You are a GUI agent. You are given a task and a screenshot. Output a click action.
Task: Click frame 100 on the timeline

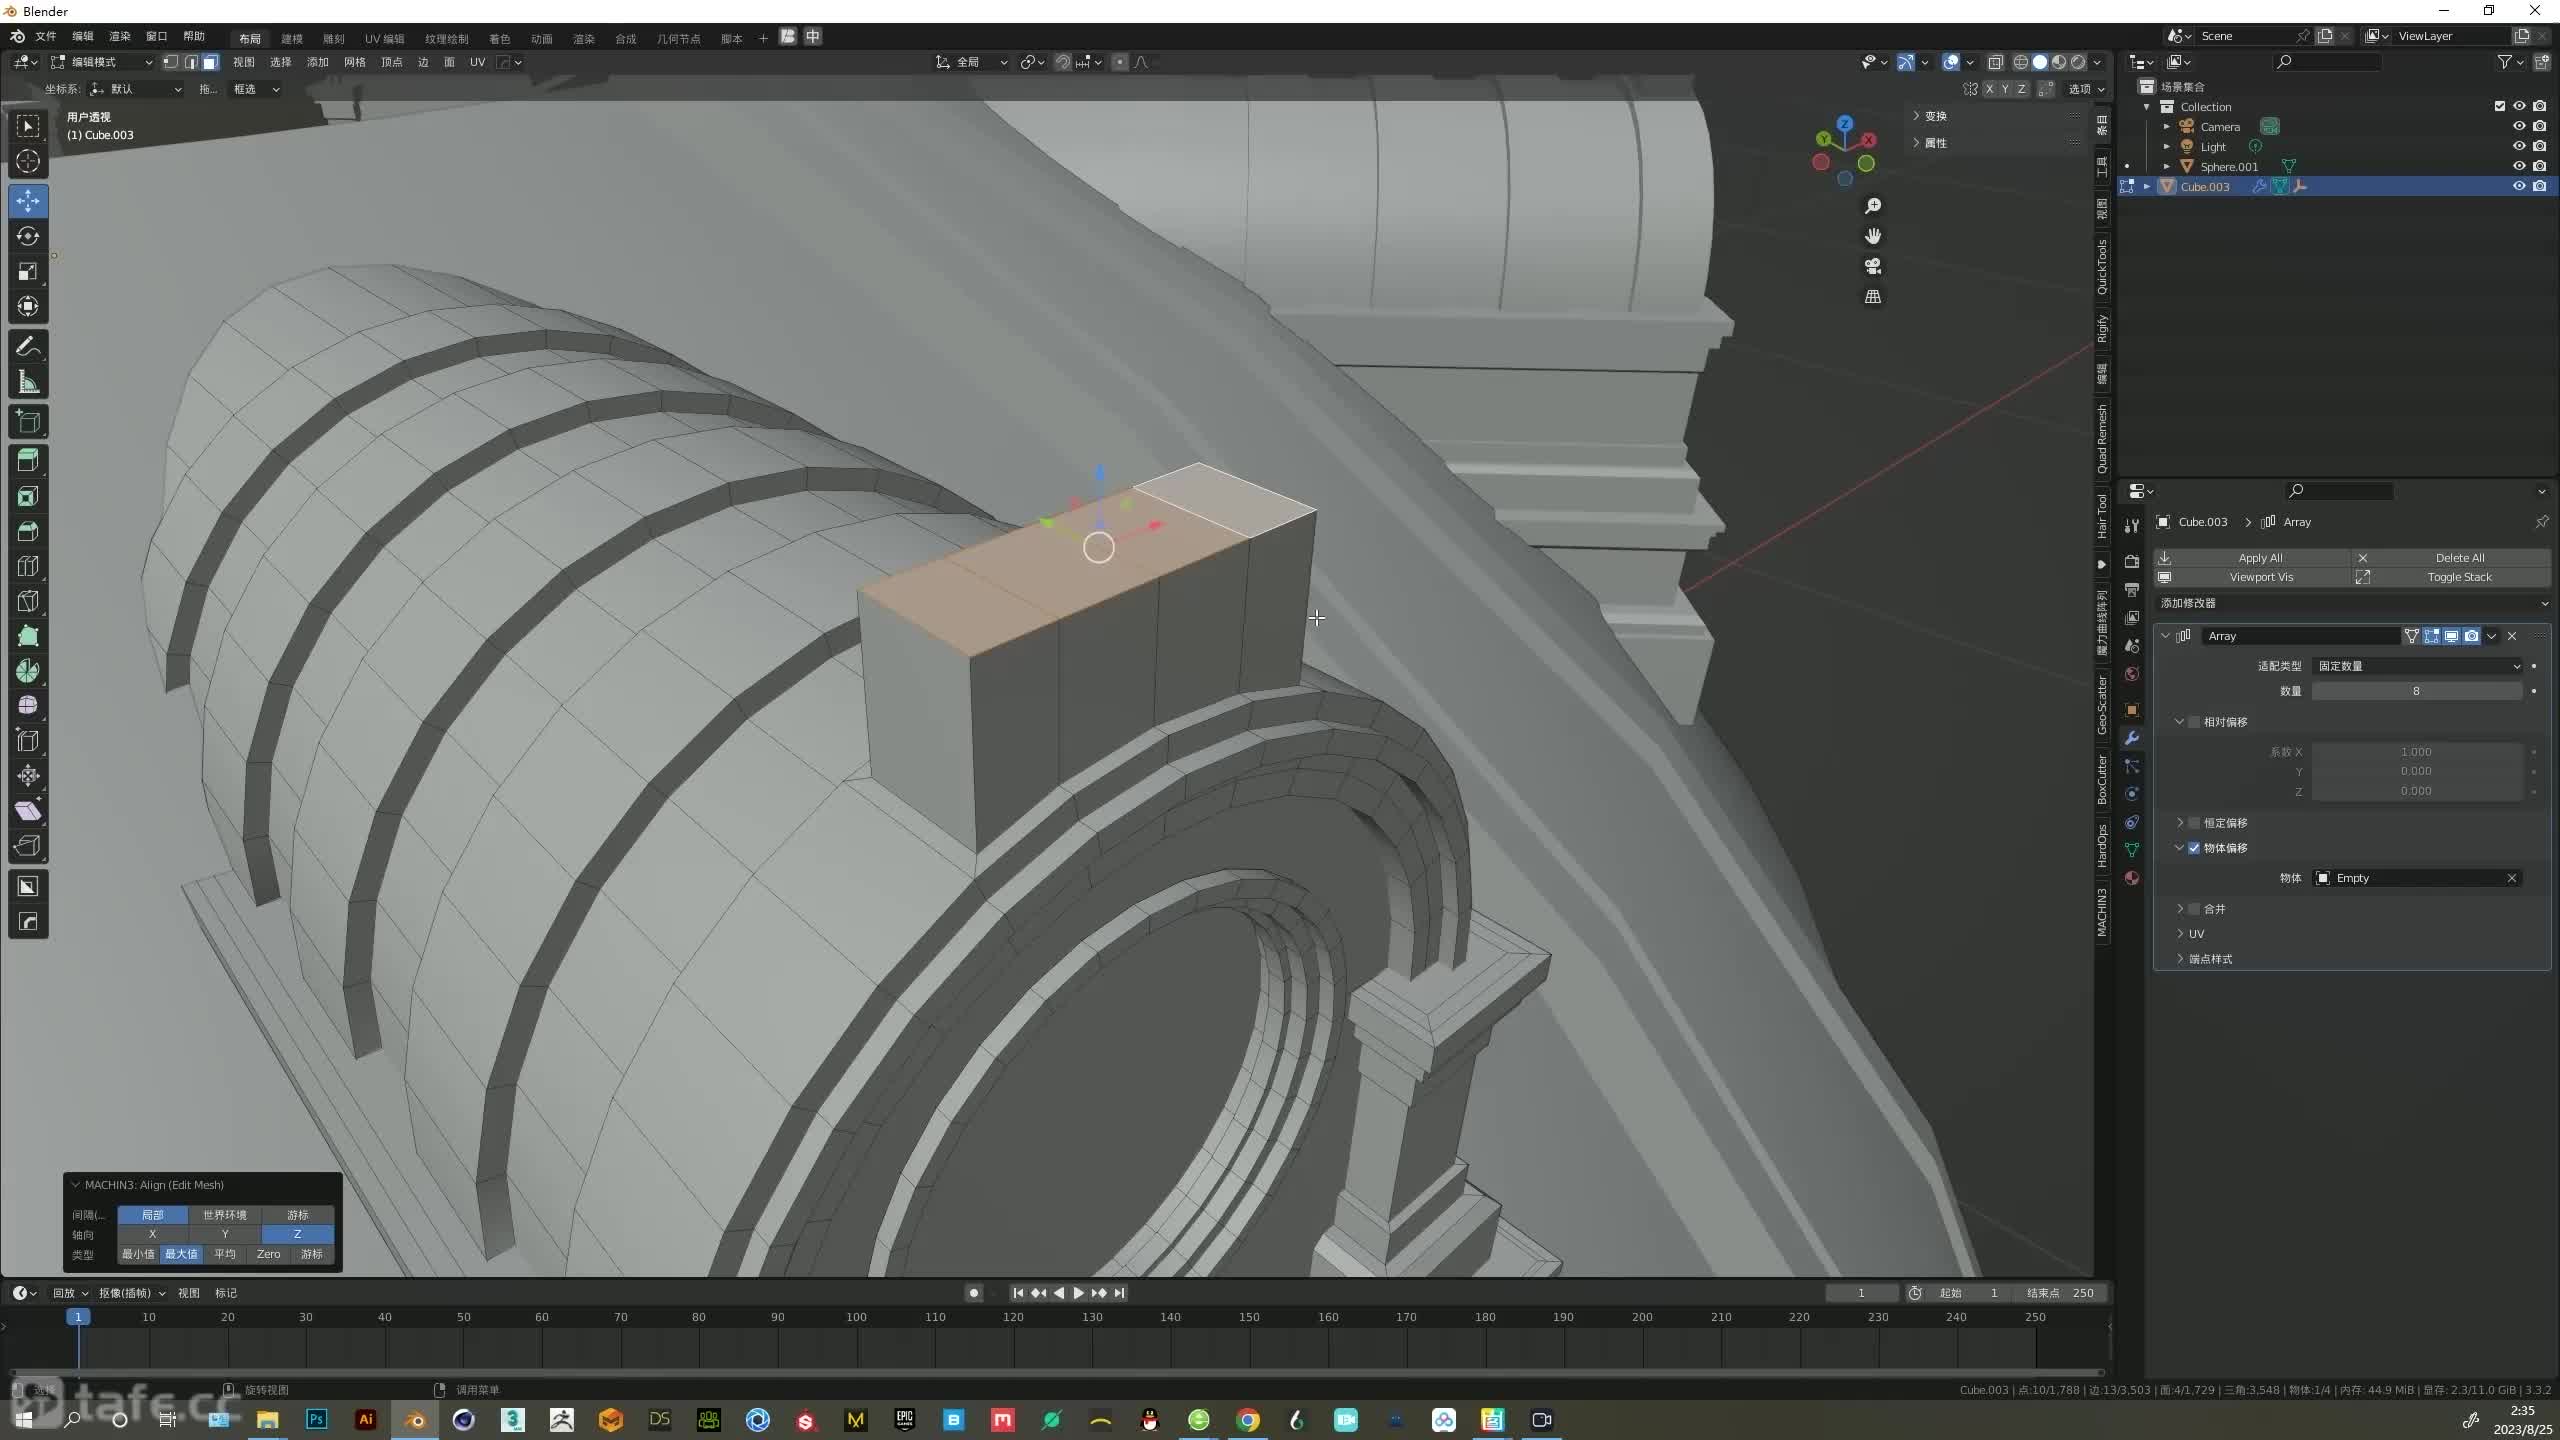point(856,1318)
